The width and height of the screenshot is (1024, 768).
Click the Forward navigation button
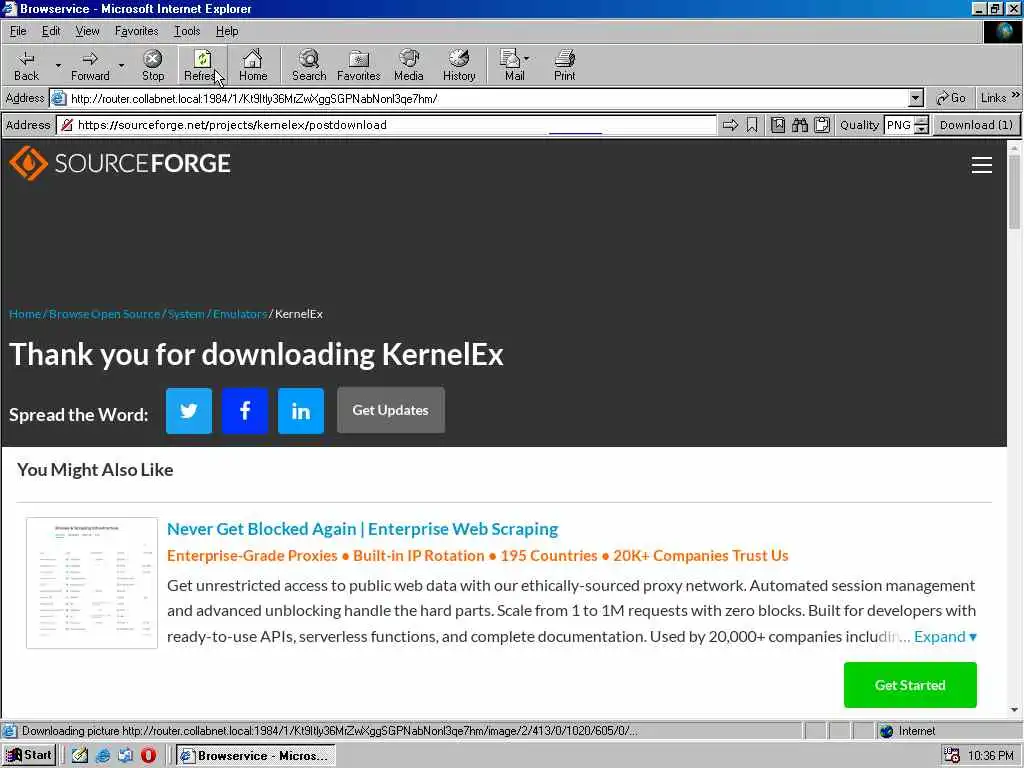click(90, 65)
